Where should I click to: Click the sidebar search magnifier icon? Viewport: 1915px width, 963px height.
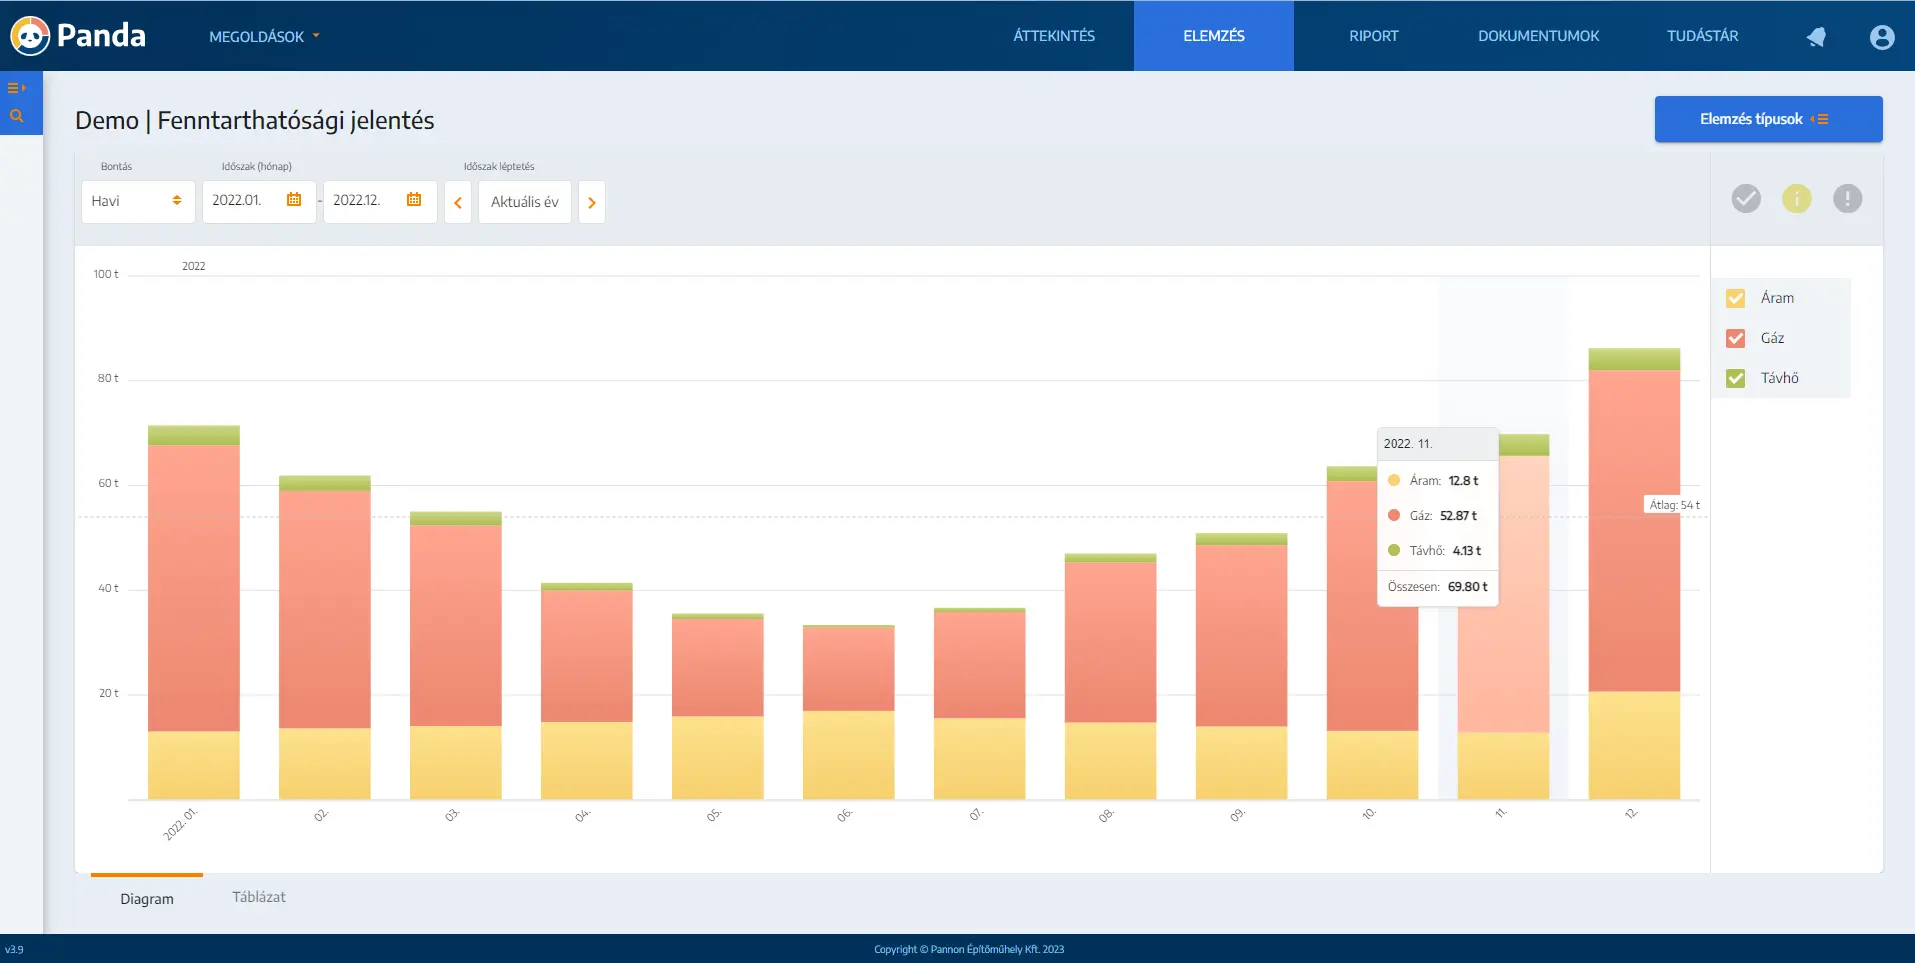[16, 116]
